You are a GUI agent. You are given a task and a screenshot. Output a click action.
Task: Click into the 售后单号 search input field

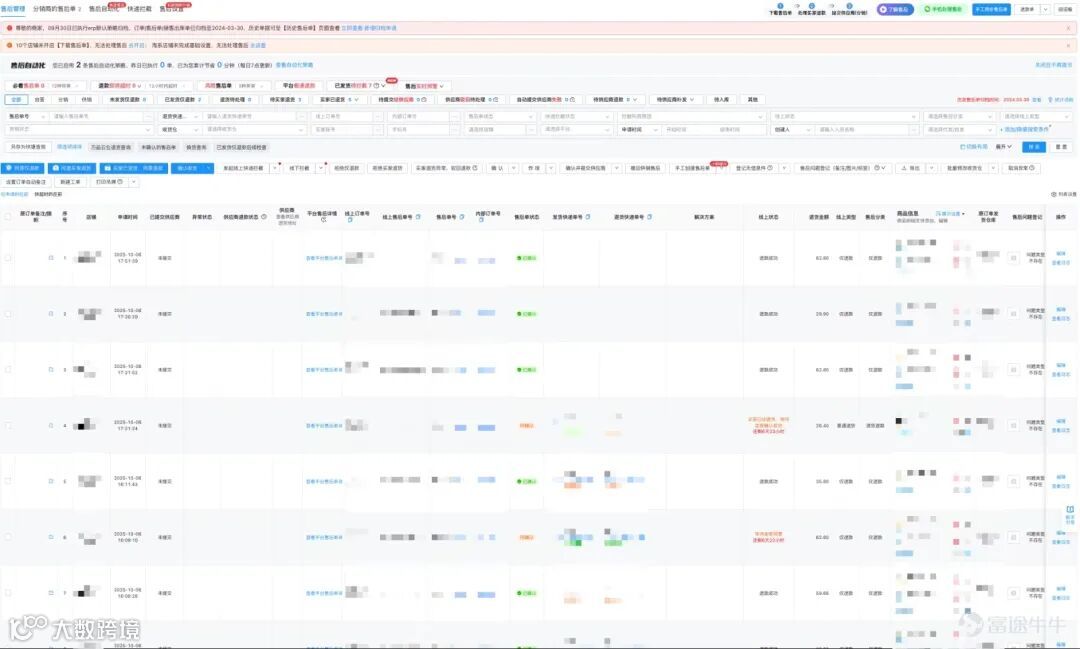click(98, 116)
